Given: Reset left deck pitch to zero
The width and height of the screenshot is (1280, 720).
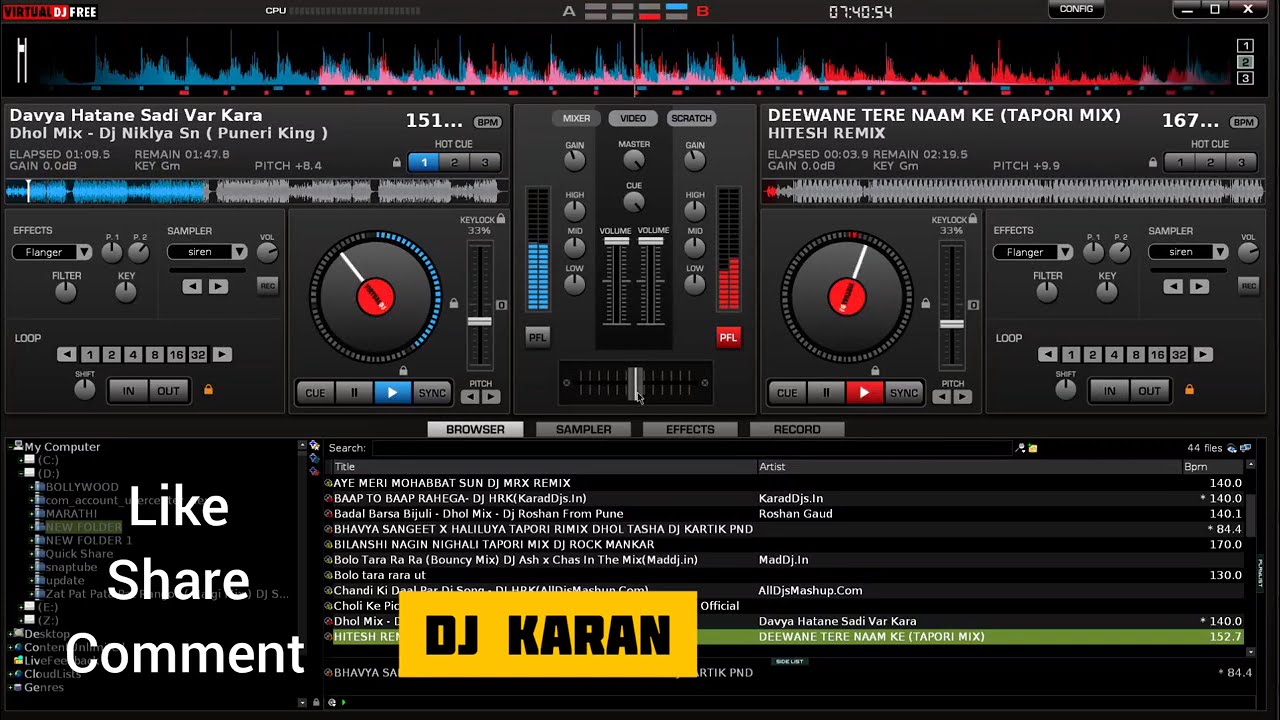Looking at the screenshot, I should pyautogui.click(x=501, y=305).
